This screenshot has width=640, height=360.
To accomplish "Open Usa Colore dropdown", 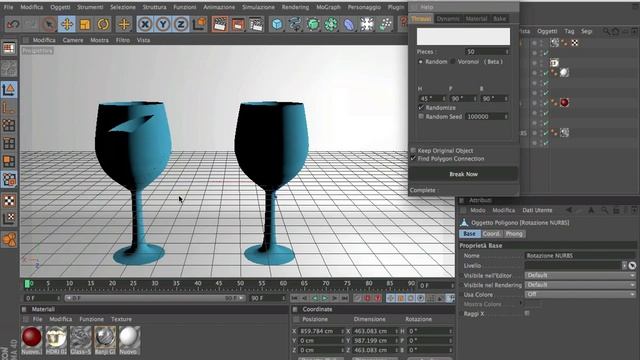I will coord(580,294).
